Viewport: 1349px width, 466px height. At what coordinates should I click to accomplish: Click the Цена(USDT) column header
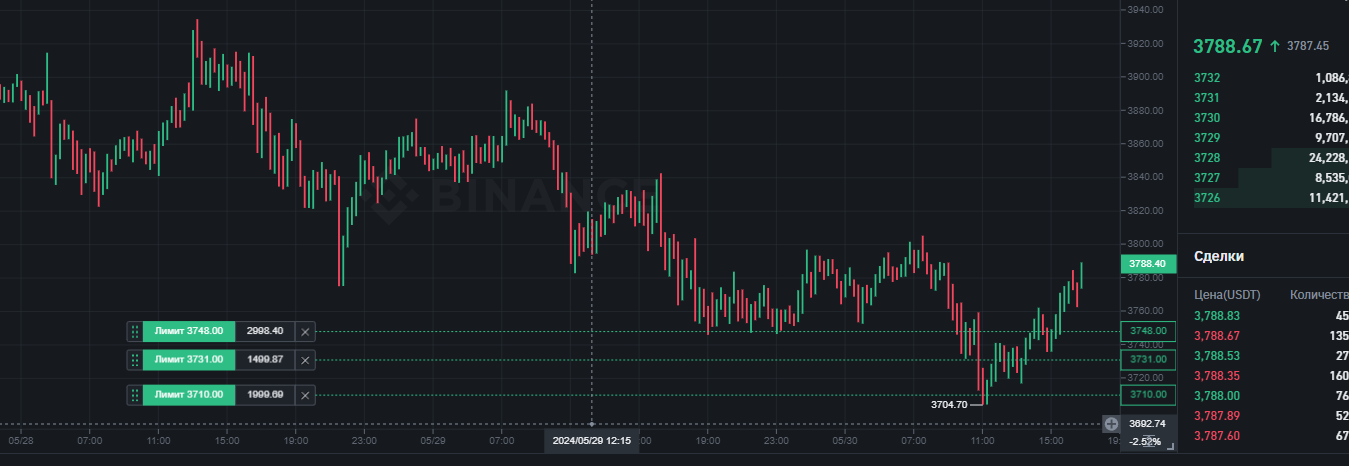click(1227, 295)
